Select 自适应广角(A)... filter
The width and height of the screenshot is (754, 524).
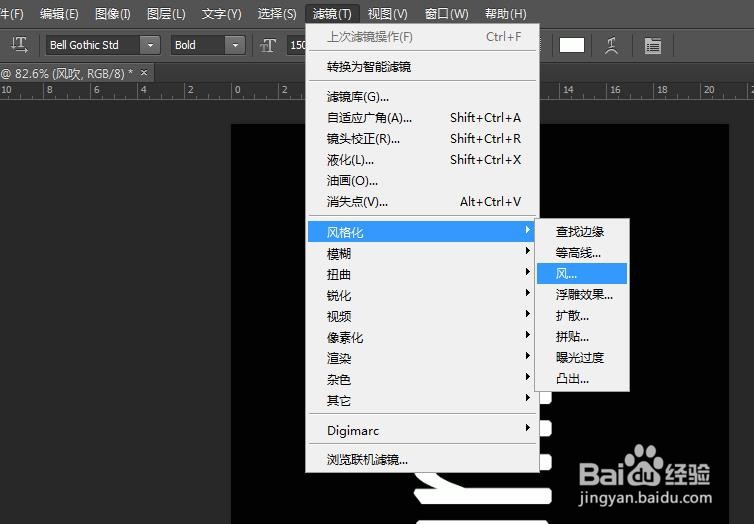(x=422, y=117)
